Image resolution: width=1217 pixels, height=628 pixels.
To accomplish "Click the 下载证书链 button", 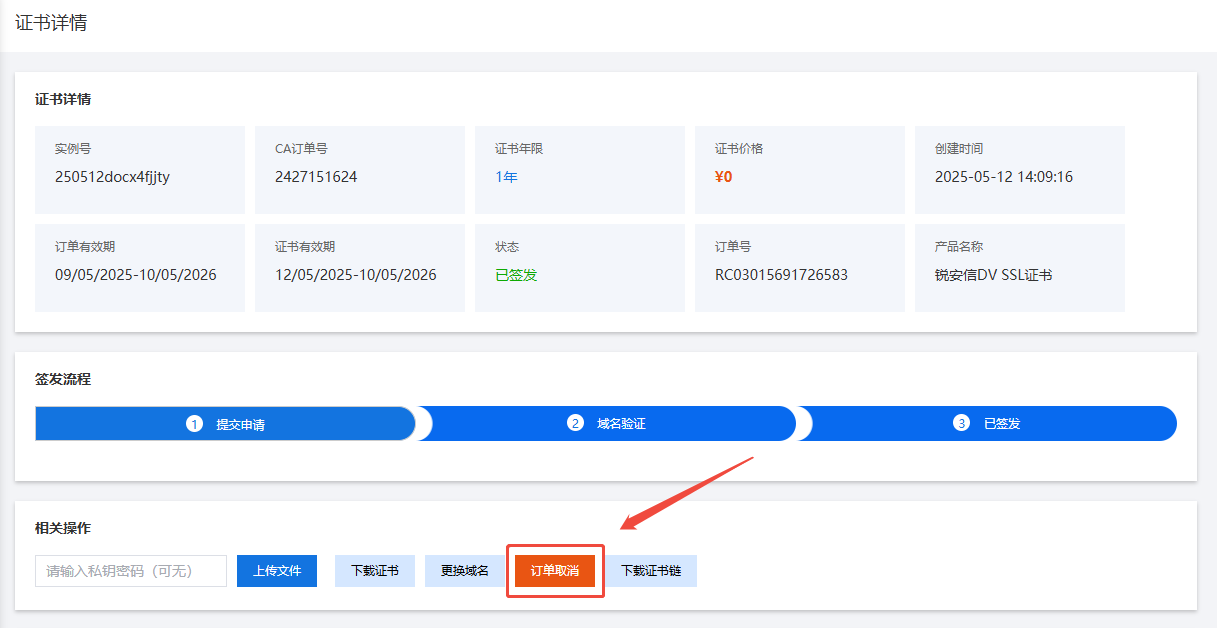I will click(x=651, y=571).
